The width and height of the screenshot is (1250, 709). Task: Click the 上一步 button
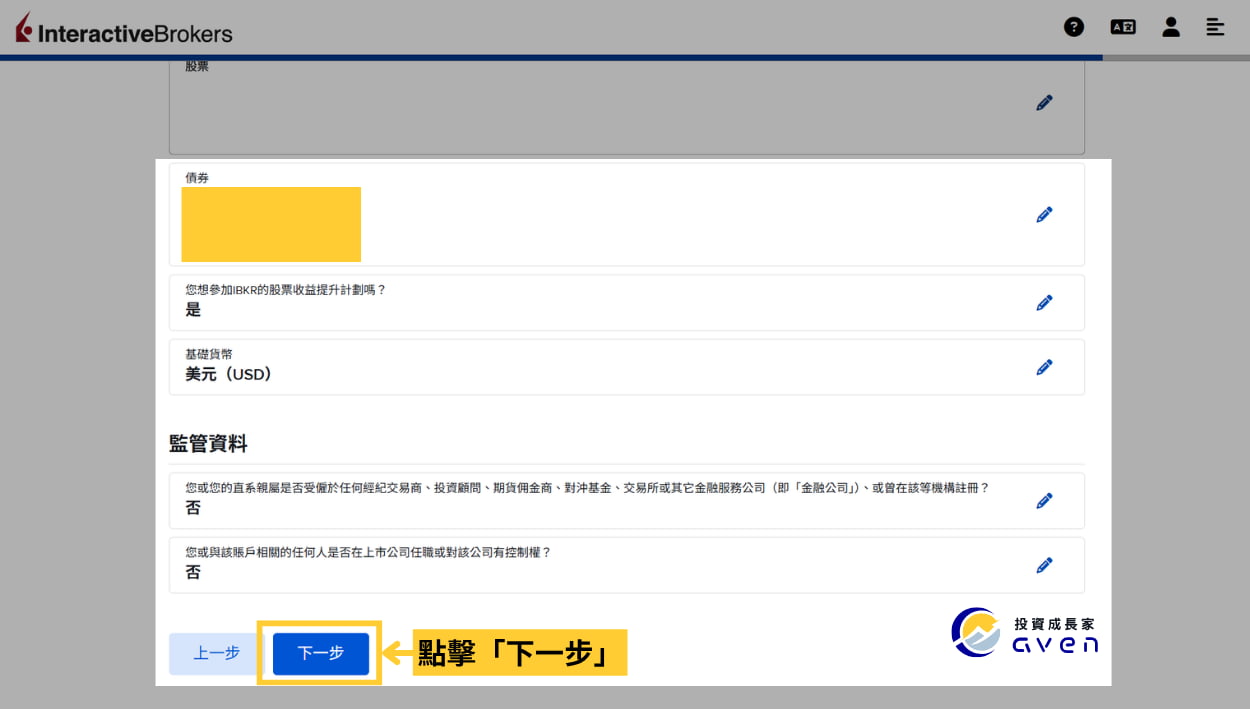(217, 653)
